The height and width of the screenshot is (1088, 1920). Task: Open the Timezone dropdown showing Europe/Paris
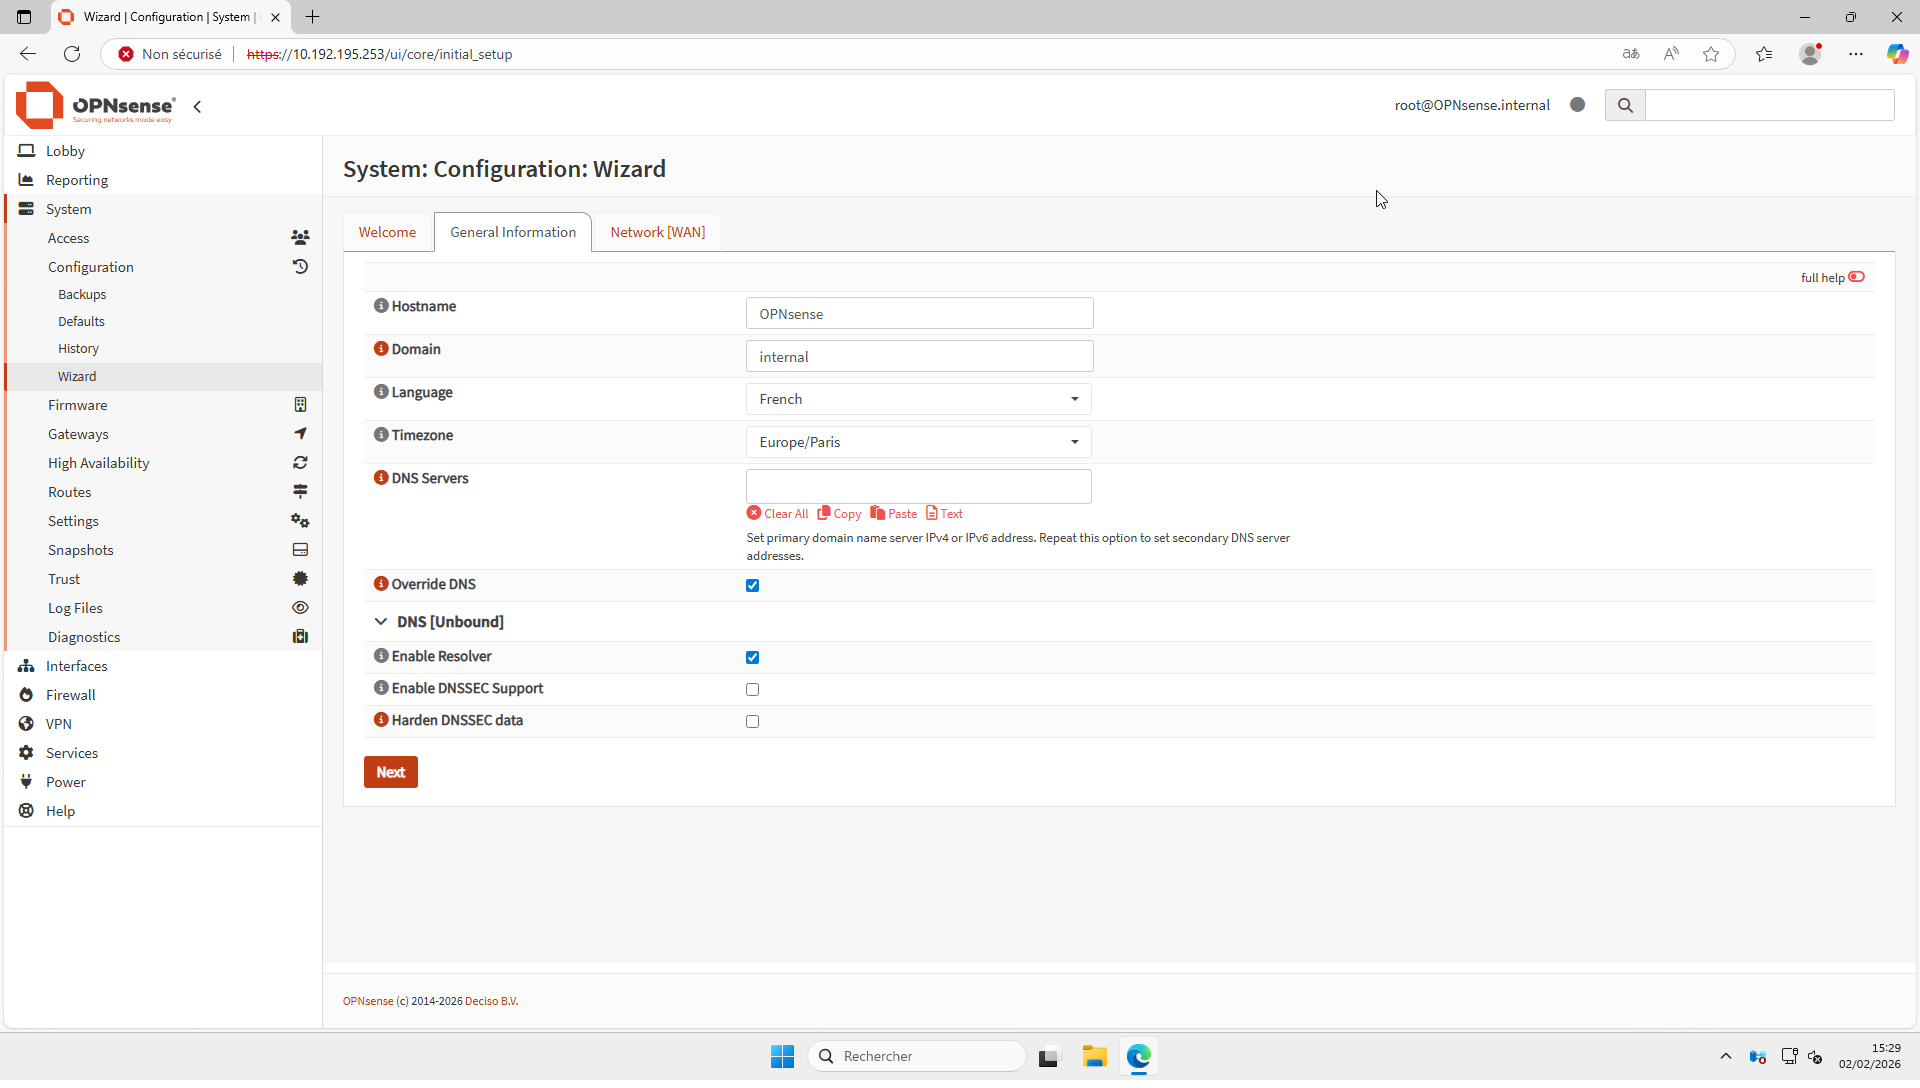918,442
